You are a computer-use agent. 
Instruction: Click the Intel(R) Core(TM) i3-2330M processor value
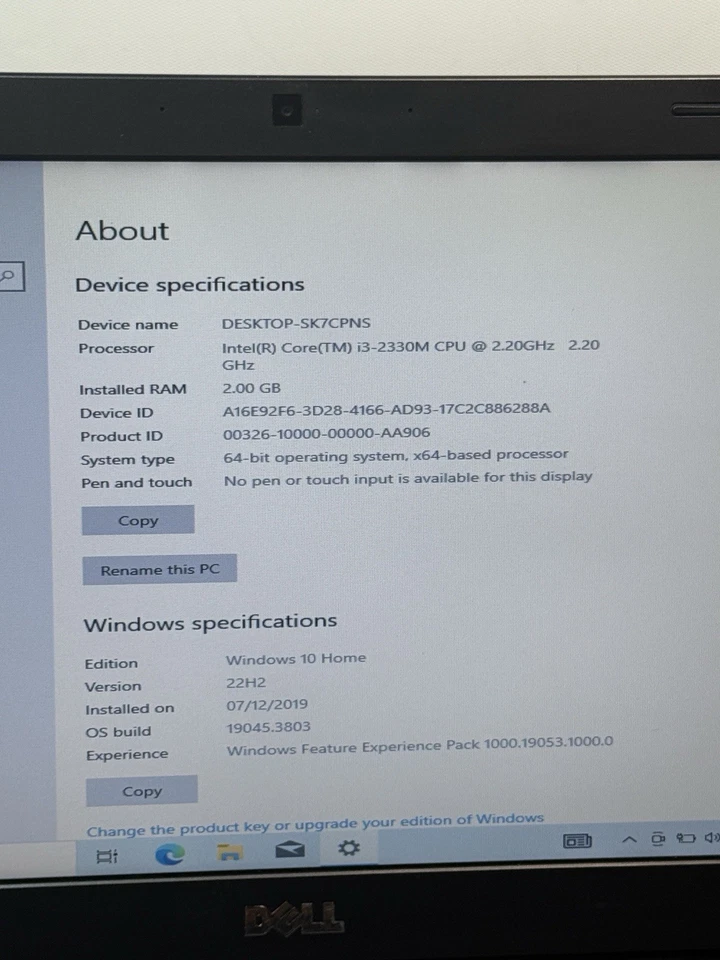(410, 355)
